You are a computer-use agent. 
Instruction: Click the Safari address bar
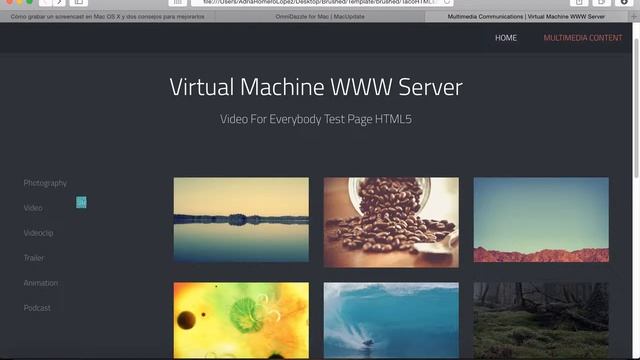pyautogui.click(x=322, y=2)
